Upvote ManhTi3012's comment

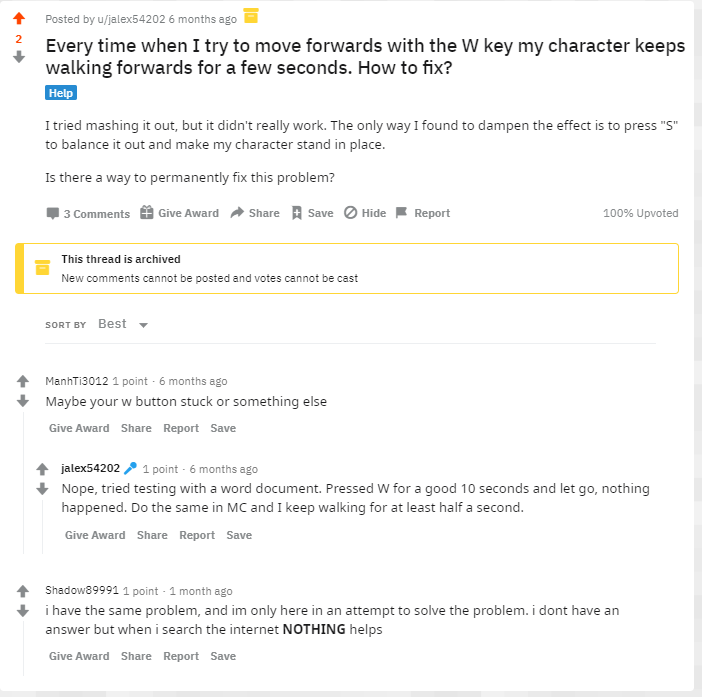pyautogui.click(x=22, y=382)
